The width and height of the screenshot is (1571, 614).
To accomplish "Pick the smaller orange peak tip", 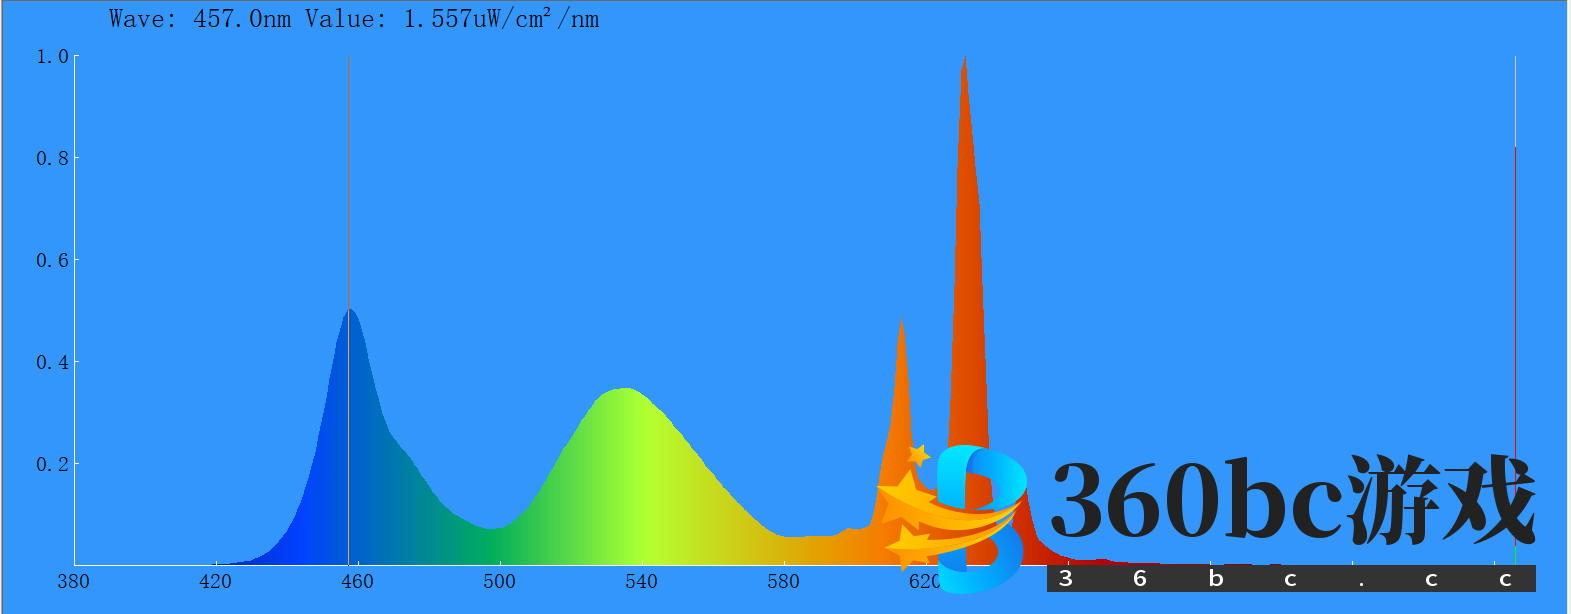I will 902,324.
